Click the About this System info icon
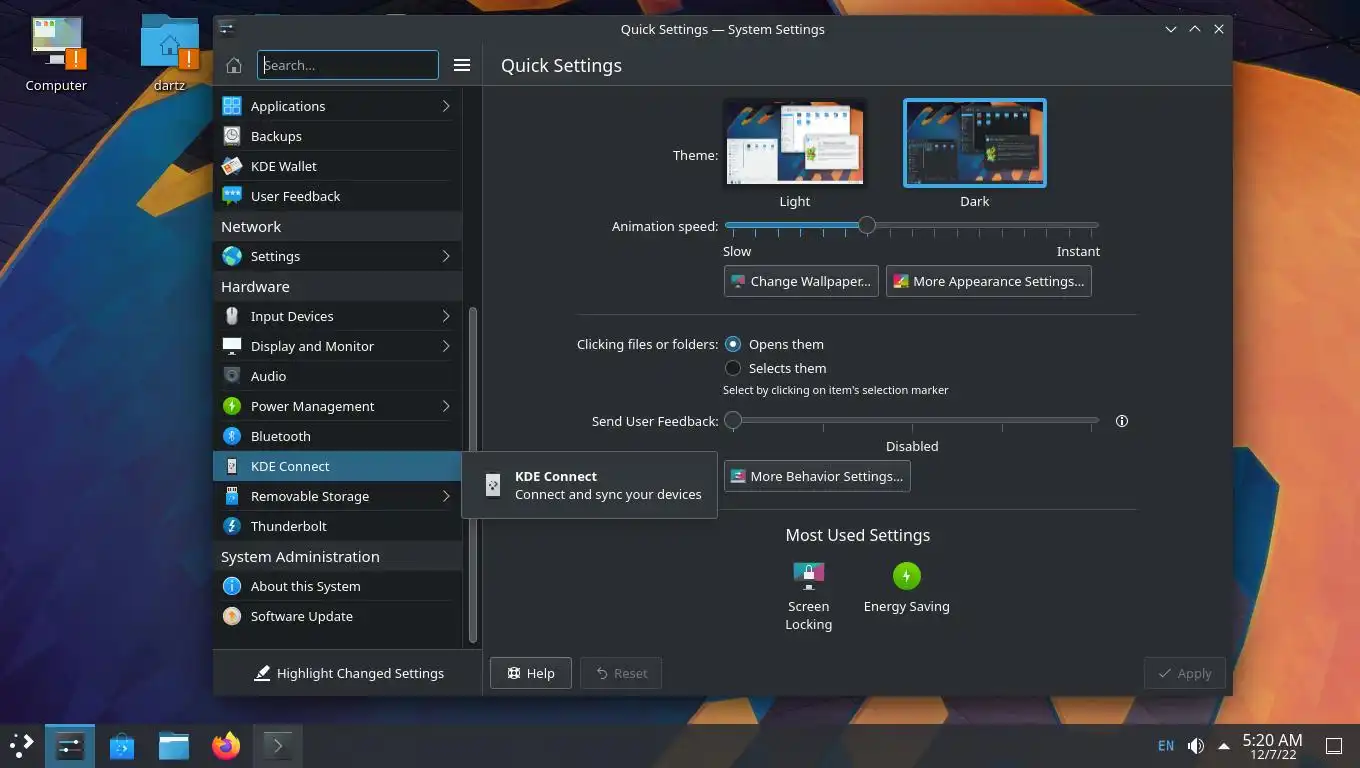This screenshot has height=768, width=1360. click(232, 586)
